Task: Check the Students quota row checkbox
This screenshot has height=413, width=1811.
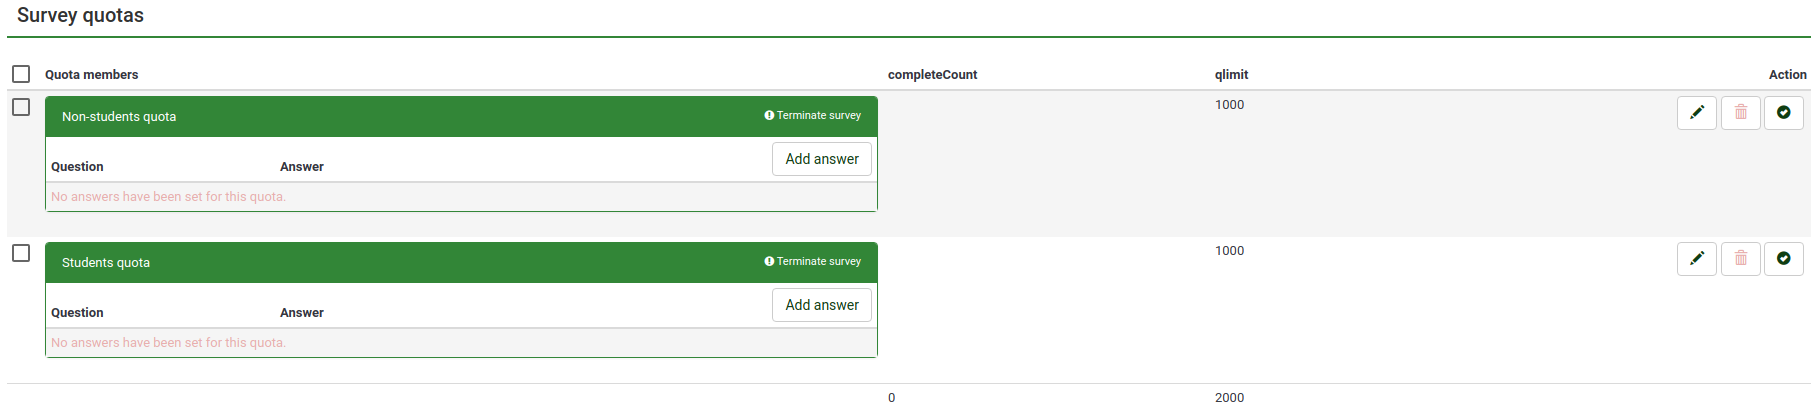Action: 21,253
